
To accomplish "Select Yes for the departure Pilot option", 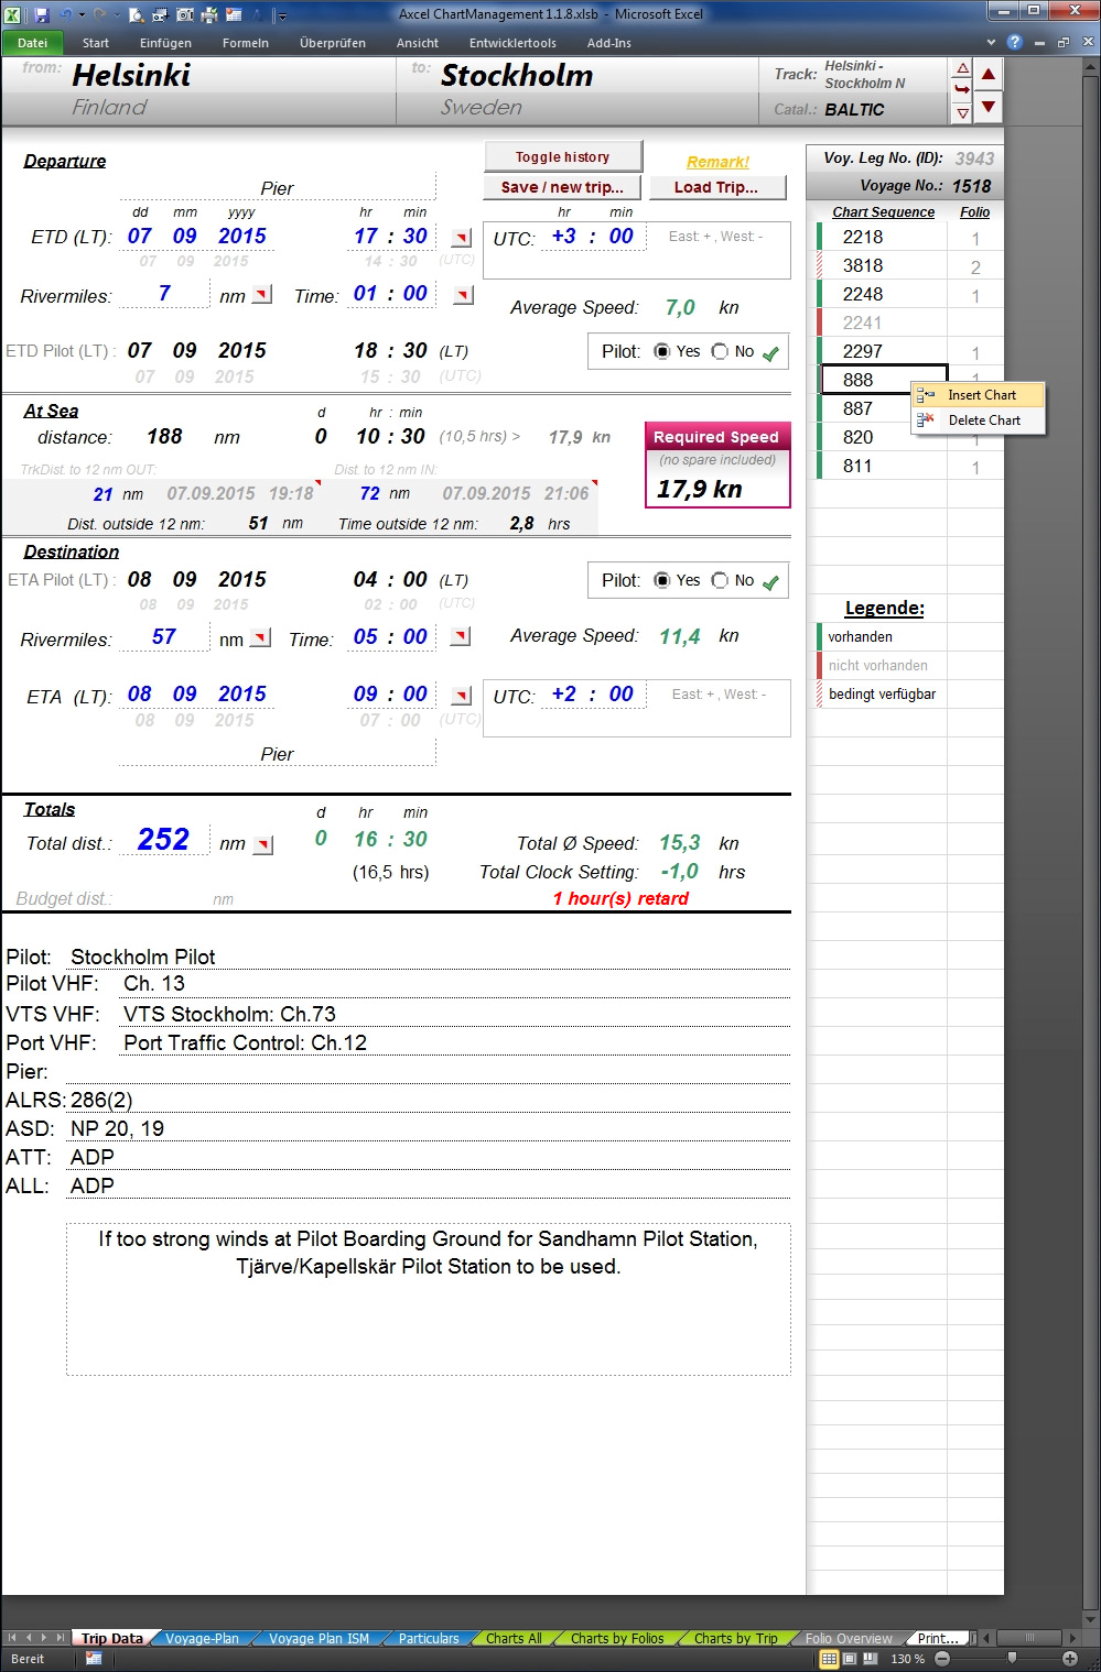I will (x=662, y=351).
